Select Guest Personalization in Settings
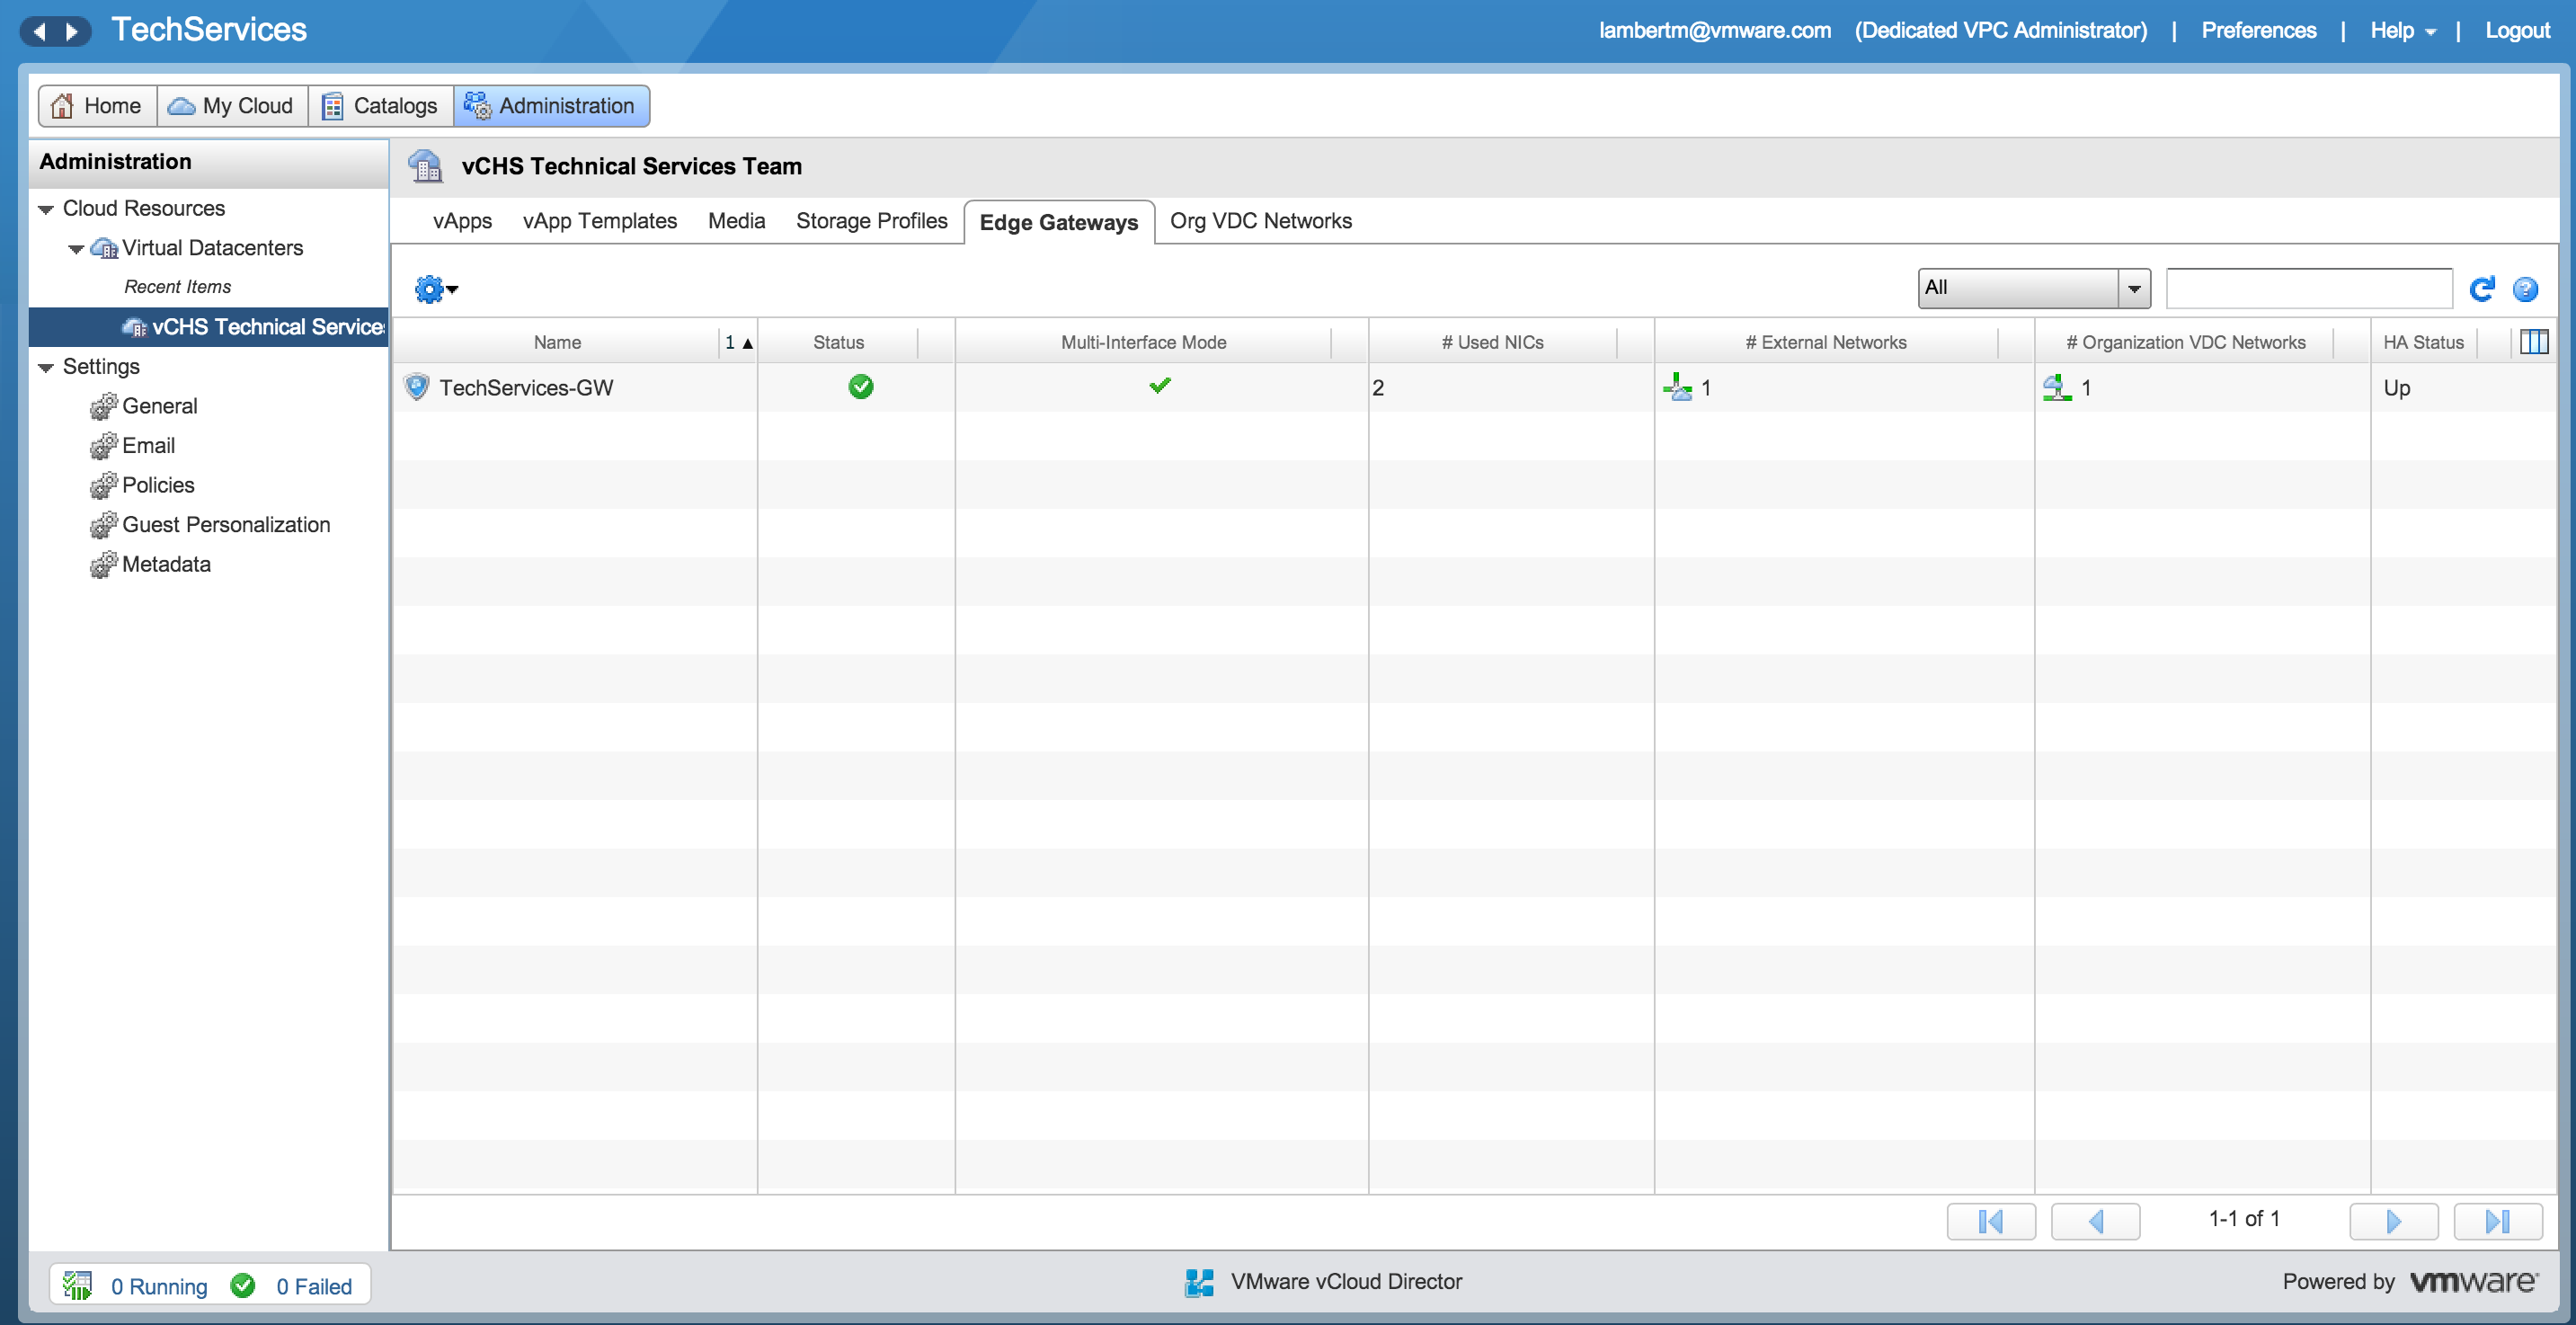Image resolution: width=2576 pixels, height=1325 pixels. pyautogui.click(x=226, y=525)
